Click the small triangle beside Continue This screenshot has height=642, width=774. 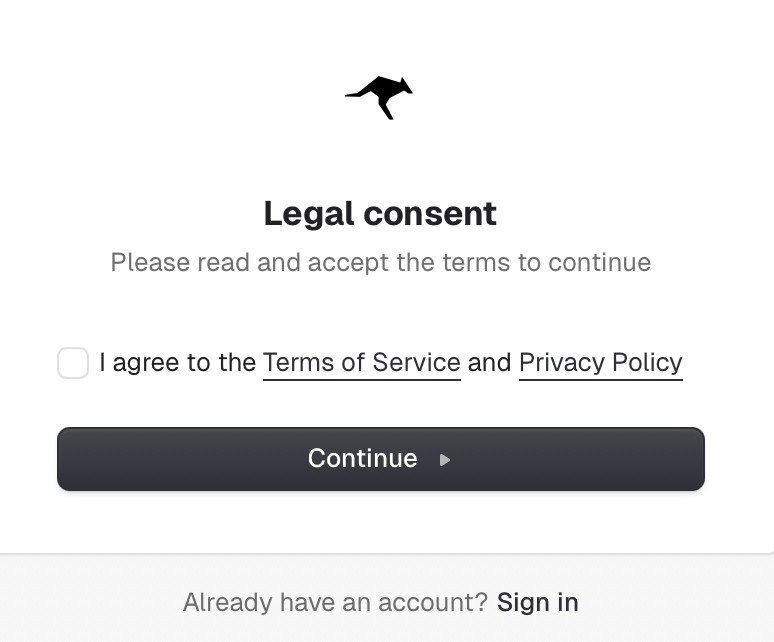coord(445,460)
